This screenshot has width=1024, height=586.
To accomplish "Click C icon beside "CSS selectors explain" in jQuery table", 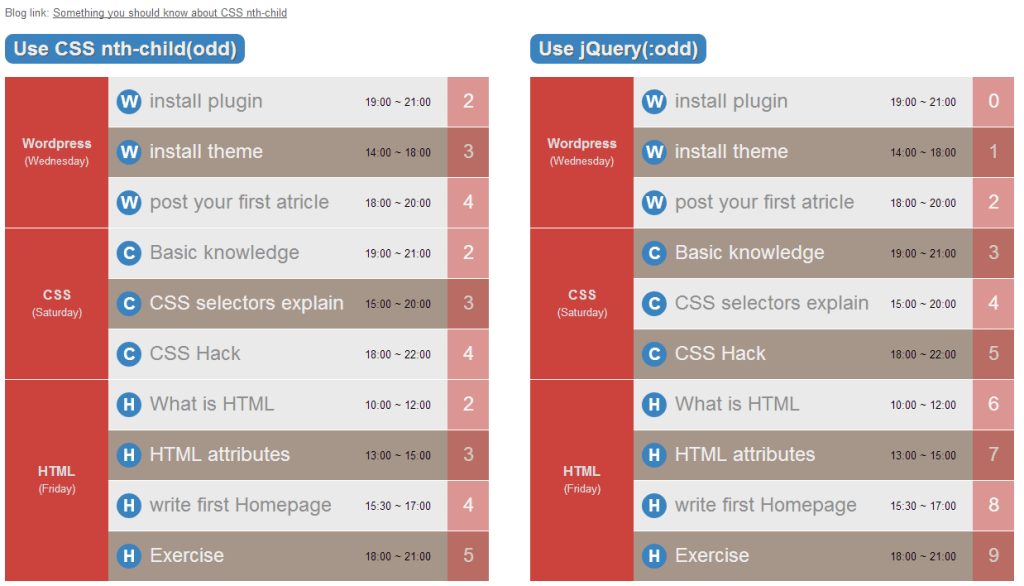I will [x=654, y=303].
